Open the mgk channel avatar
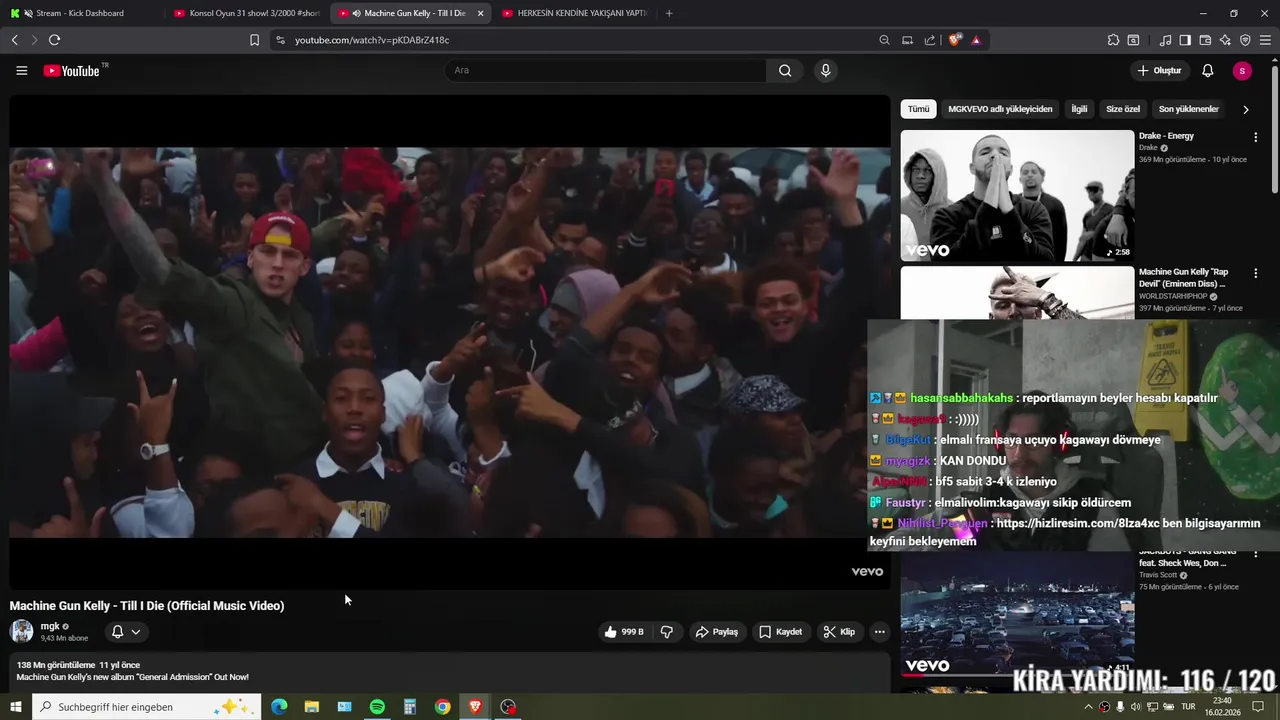1280x720 pixels. coord(21,631)
